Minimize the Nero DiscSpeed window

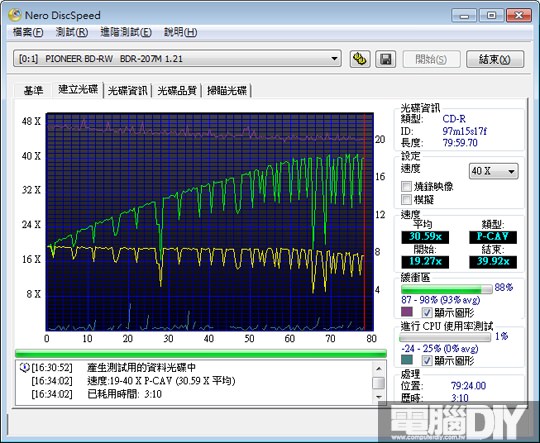tap(464, 16)
